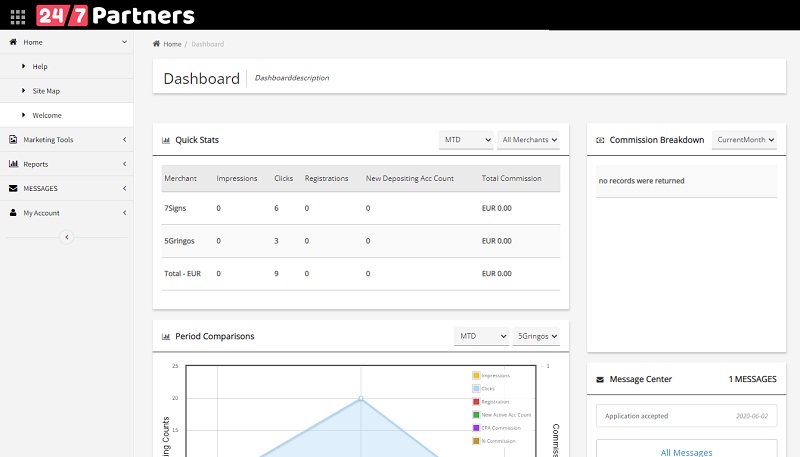Toggle the New Active Acc Count legend swatch
Image resolution: width=800 pixels, height=457 pixels.
pos(476,415)
